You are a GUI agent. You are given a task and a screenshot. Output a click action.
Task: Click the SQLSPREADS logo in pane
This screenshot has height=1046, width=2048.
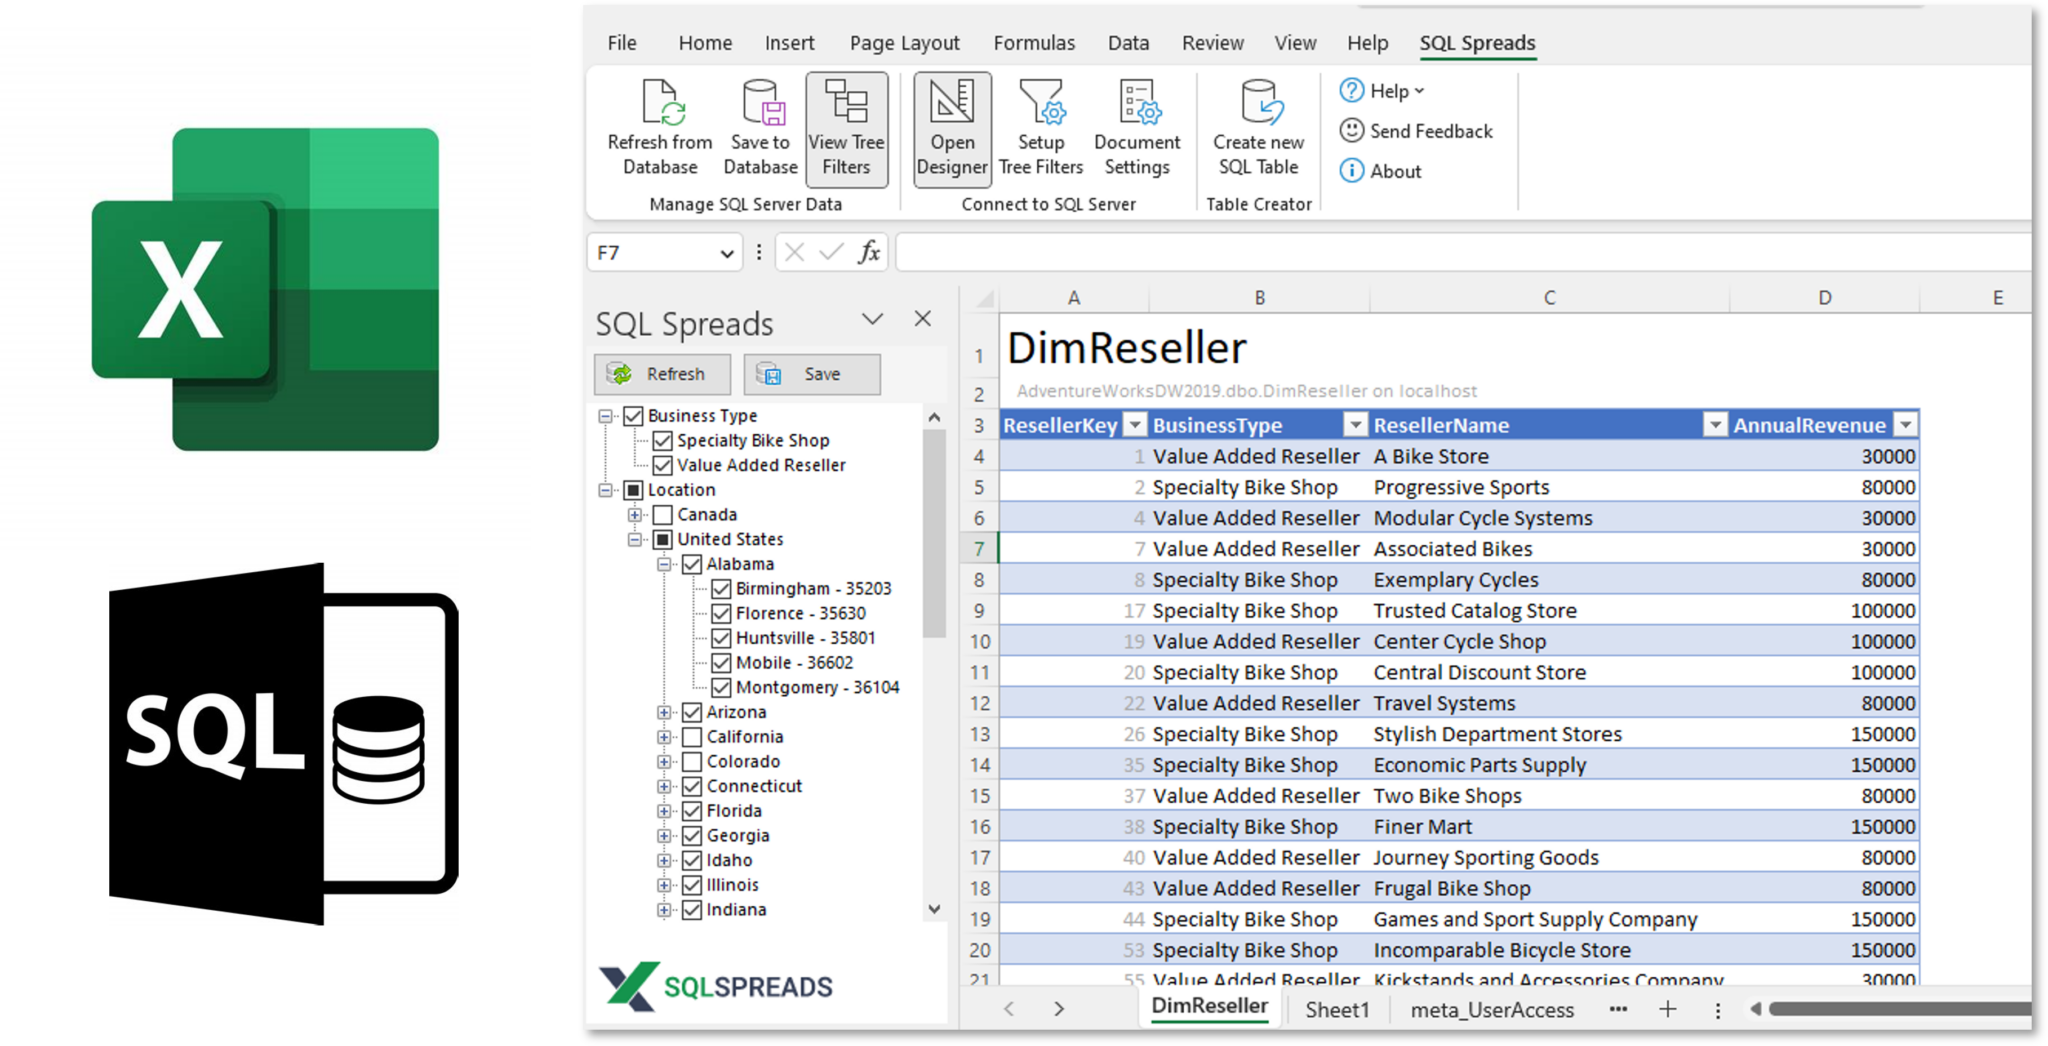click(716, 987)
